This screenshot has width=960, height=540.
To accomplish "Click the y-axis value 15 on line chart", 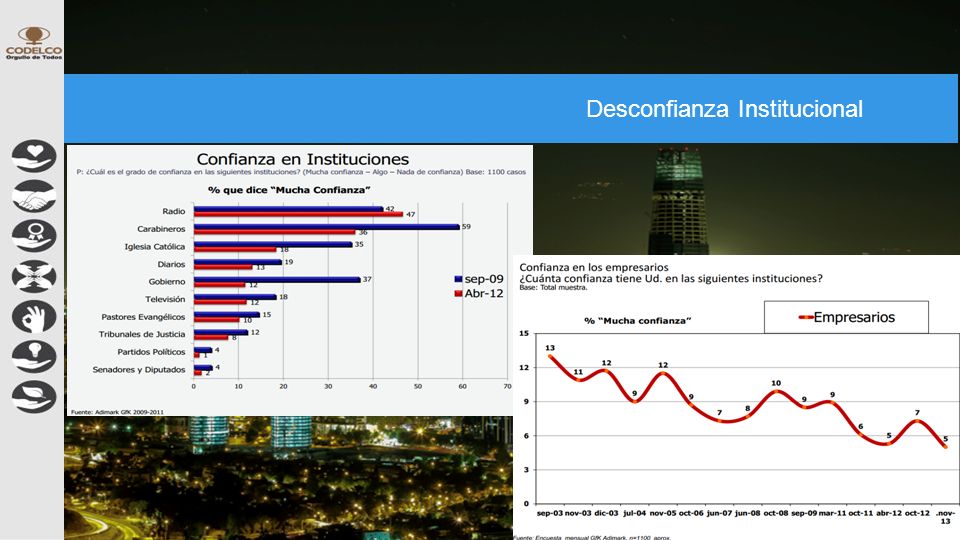I will [523, 334].
